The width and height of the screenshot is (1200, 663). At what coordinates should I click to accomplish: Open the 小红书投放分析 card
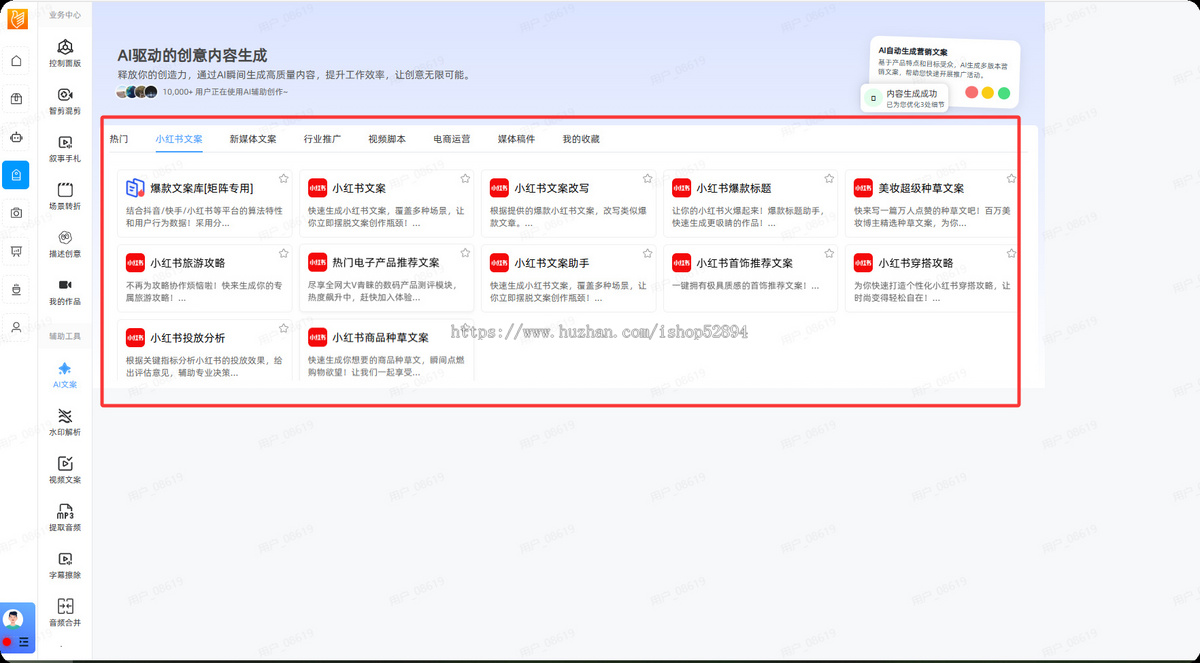point(204,351)
